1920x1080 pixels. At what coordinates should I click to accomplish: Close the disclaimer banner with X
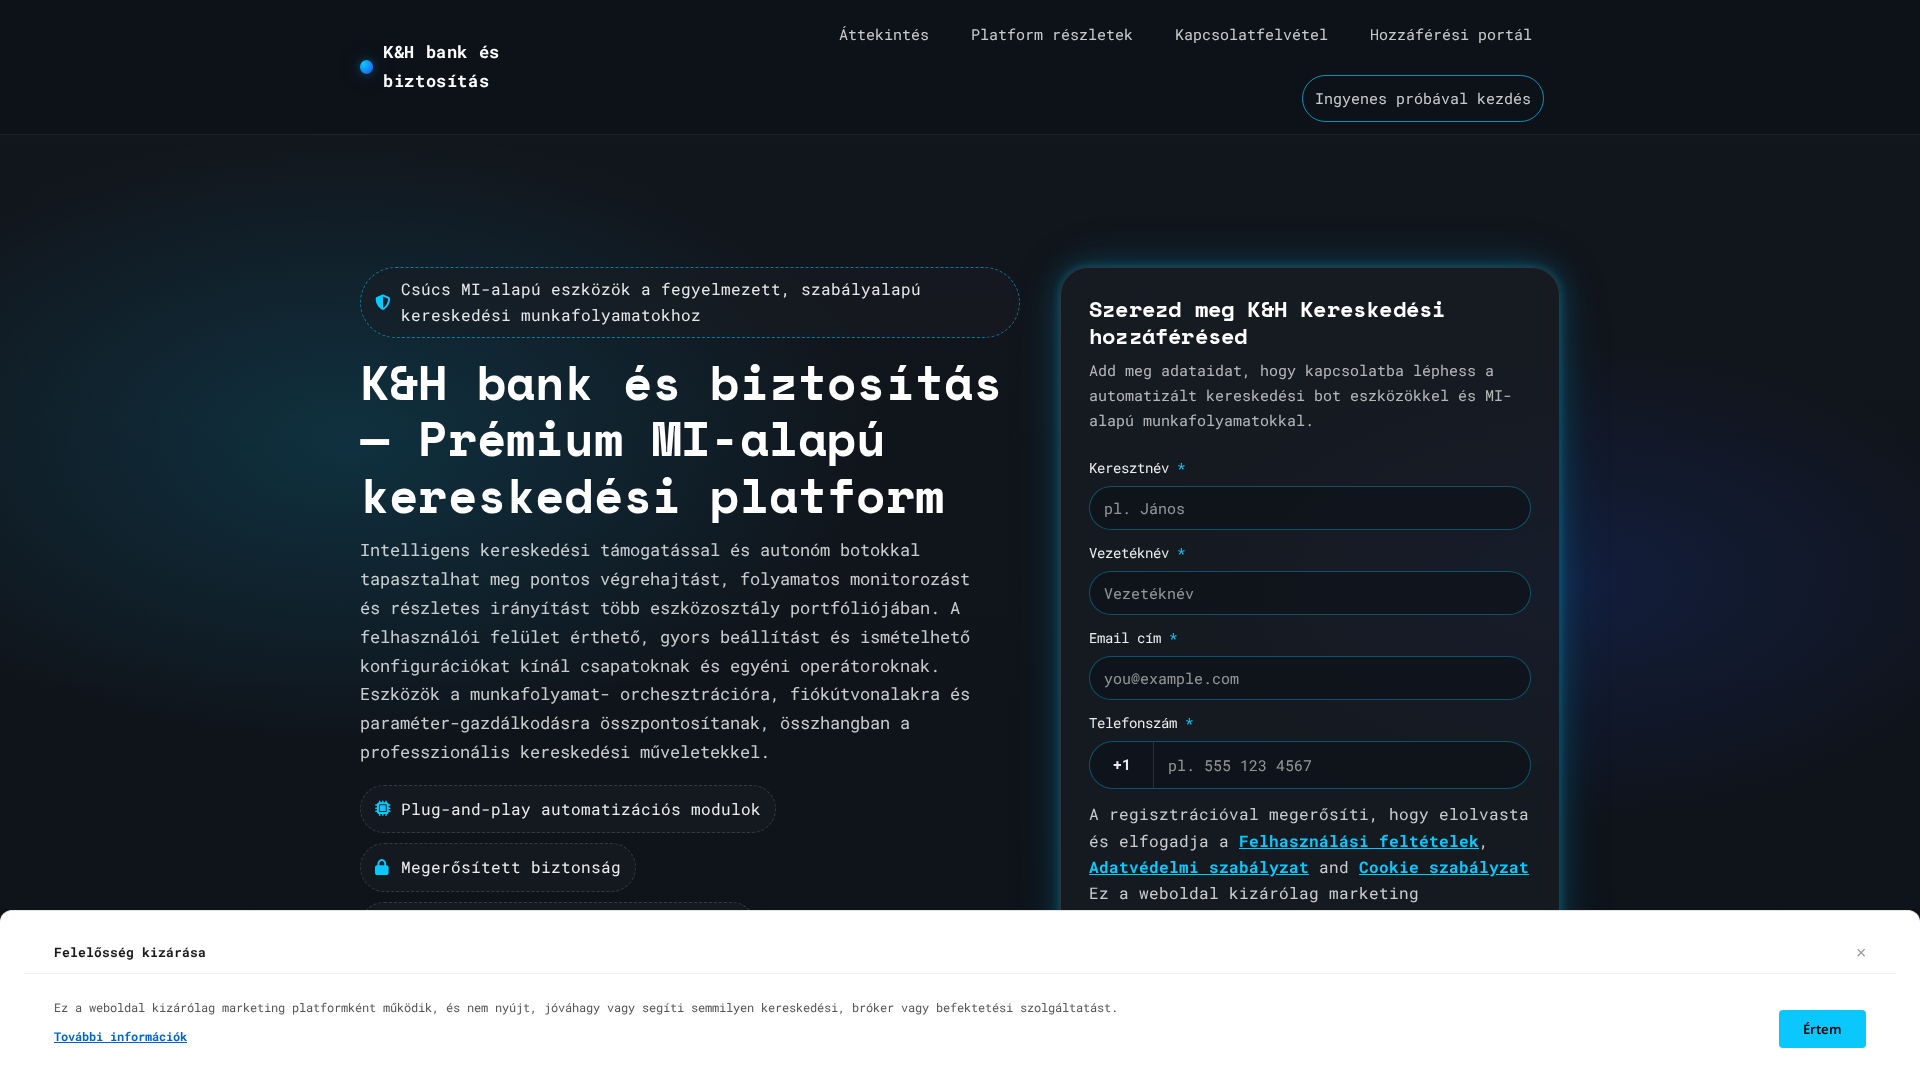pos(1861,952)
